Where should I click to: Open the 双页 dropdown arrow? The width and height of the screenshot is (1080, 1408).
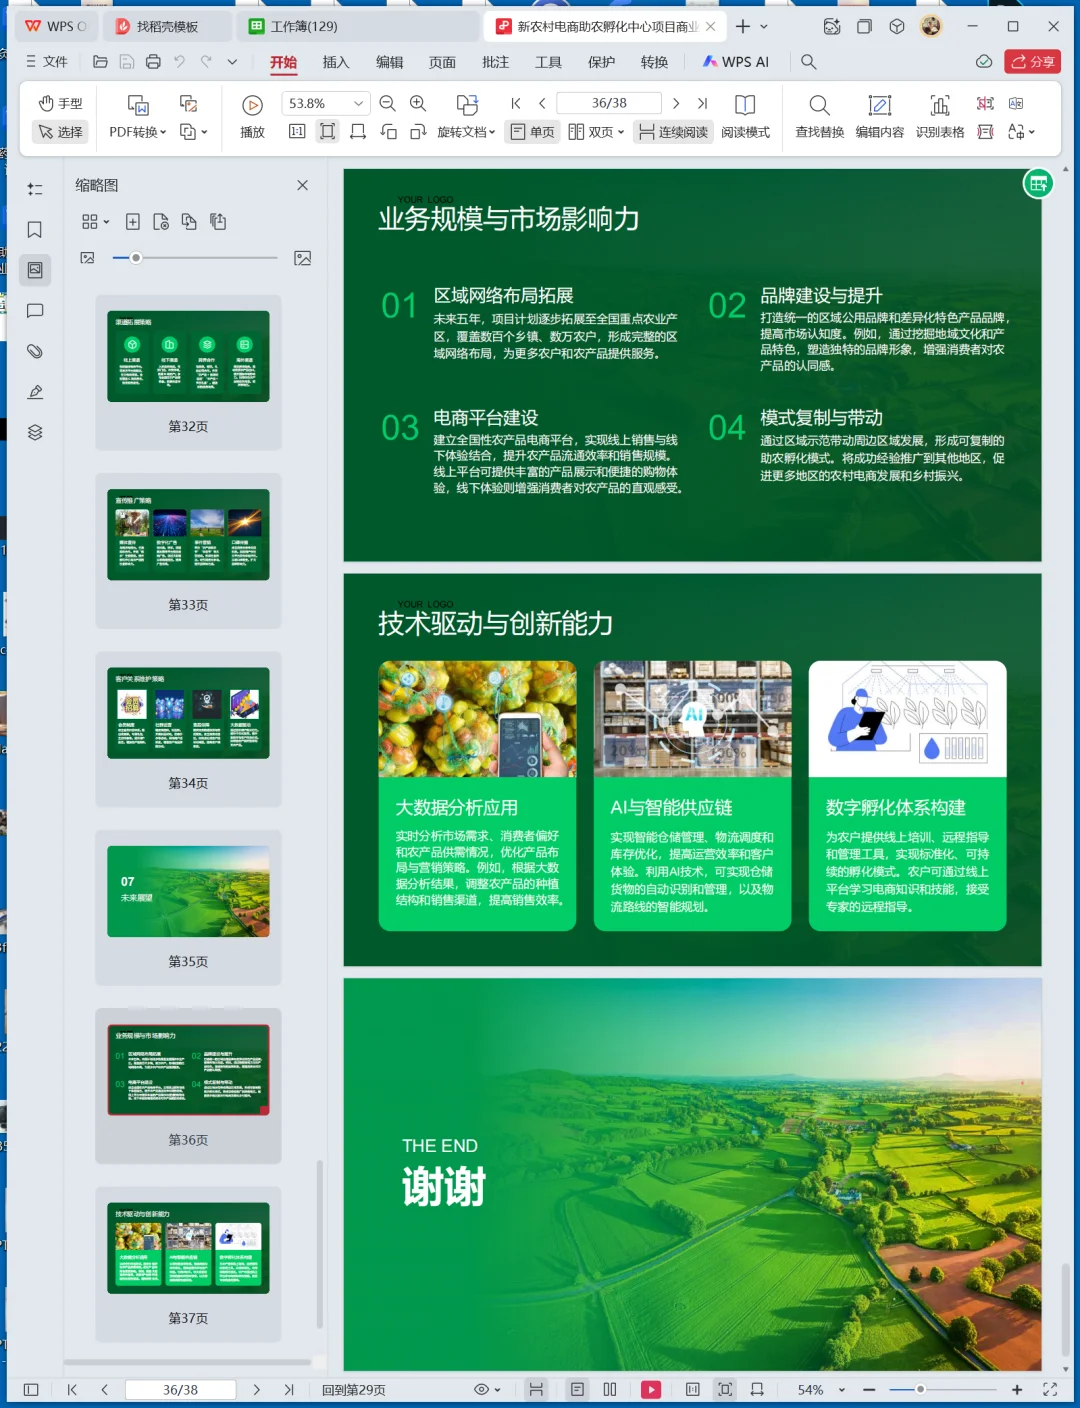621,132
